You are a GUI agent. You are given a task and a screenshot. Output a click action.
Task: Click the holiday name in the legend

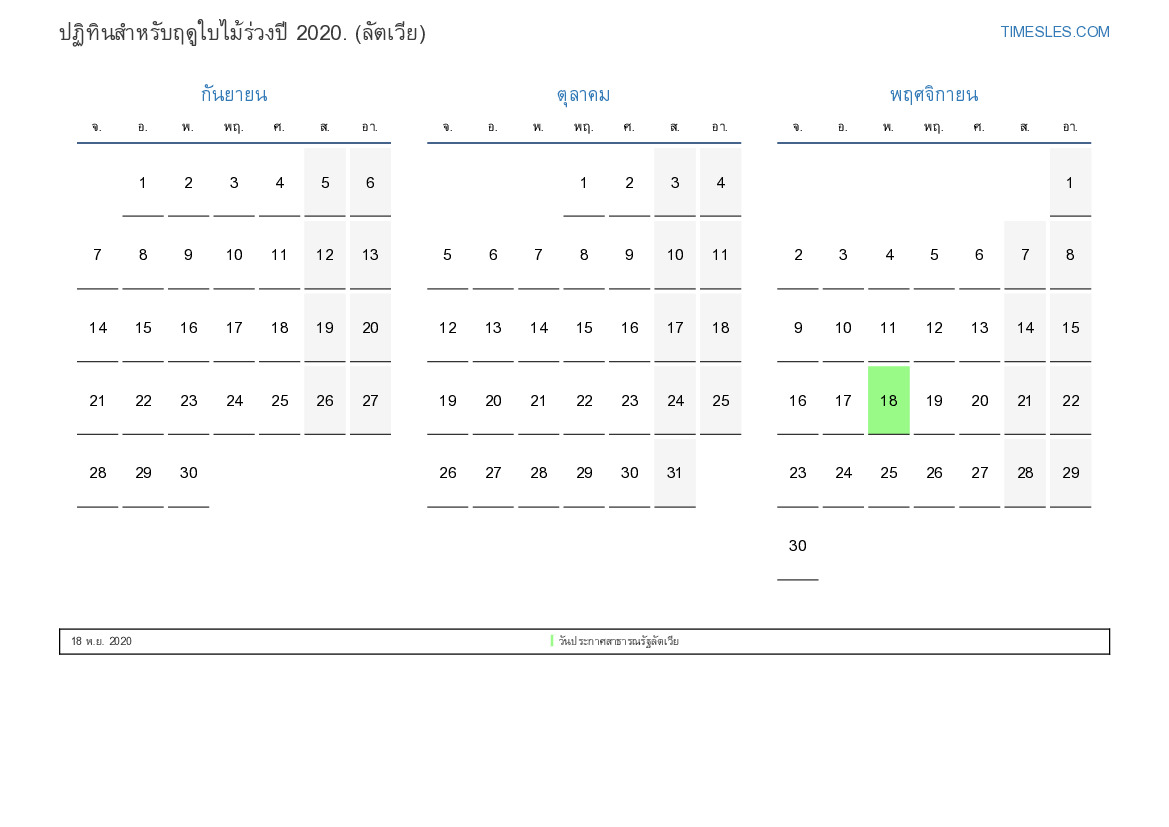pyautogui.click(x=619, y=641)
